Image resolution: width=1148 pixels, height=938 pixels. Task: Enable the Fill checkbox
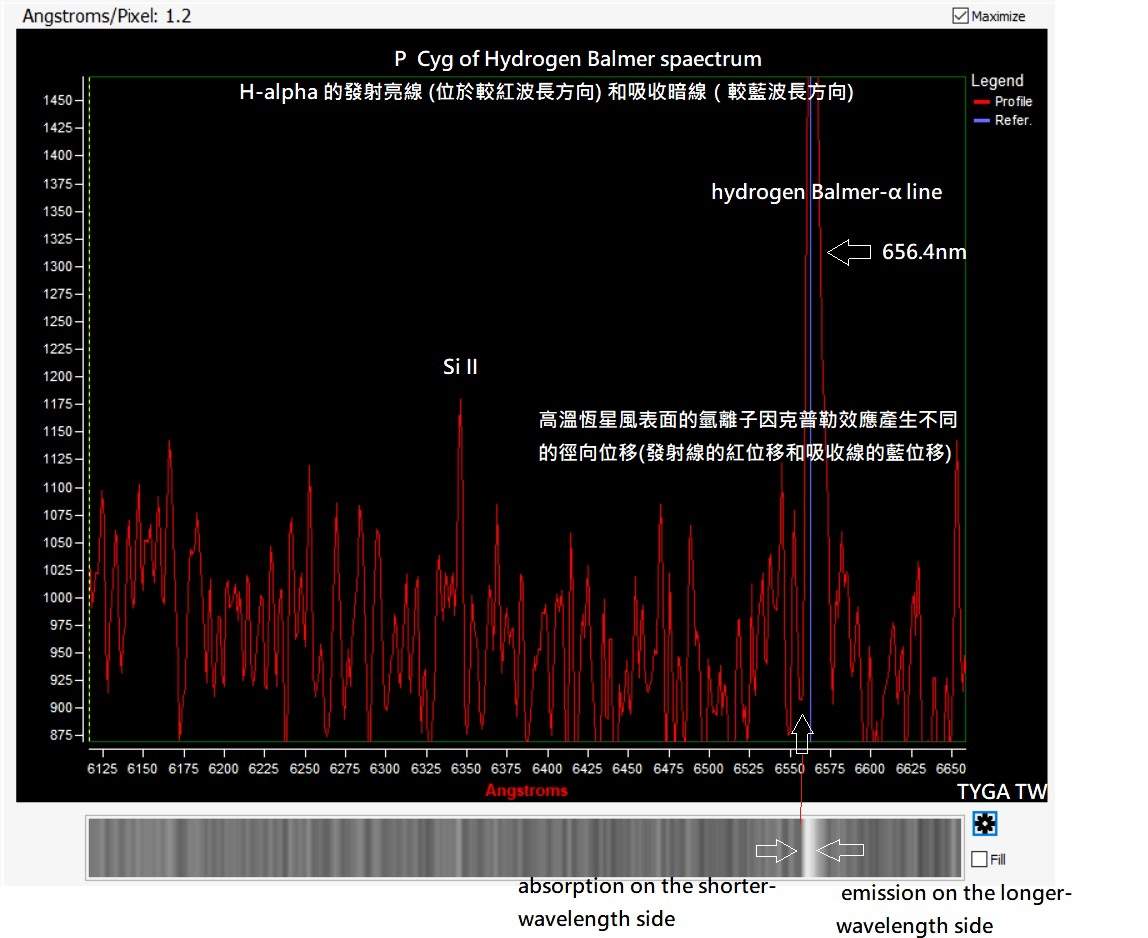click(979, 859)
